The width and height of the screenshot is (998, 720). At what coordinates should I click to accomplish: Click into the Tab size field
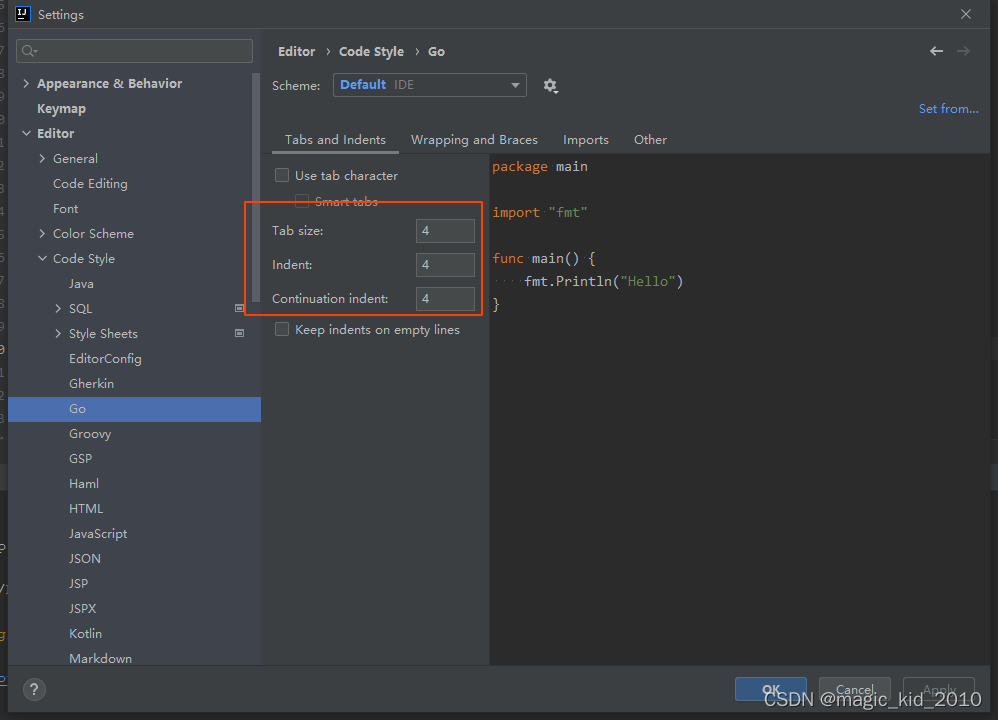[x=445, y=230]
